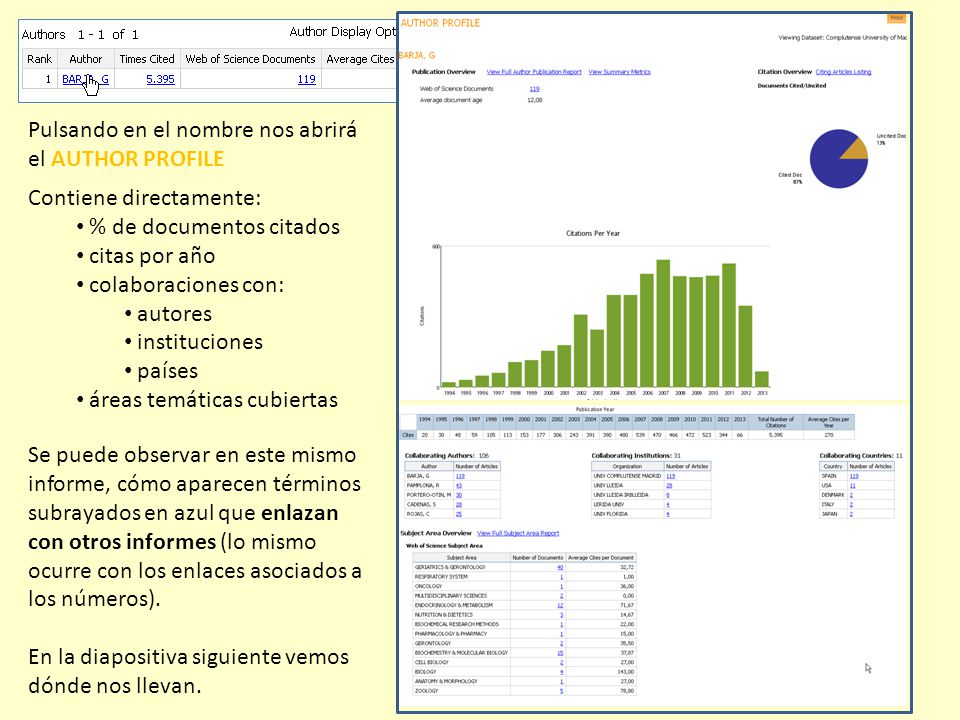Open the View Summary Metrics link
The width and height of the screenshot is (960, 720).
(620, 72)
